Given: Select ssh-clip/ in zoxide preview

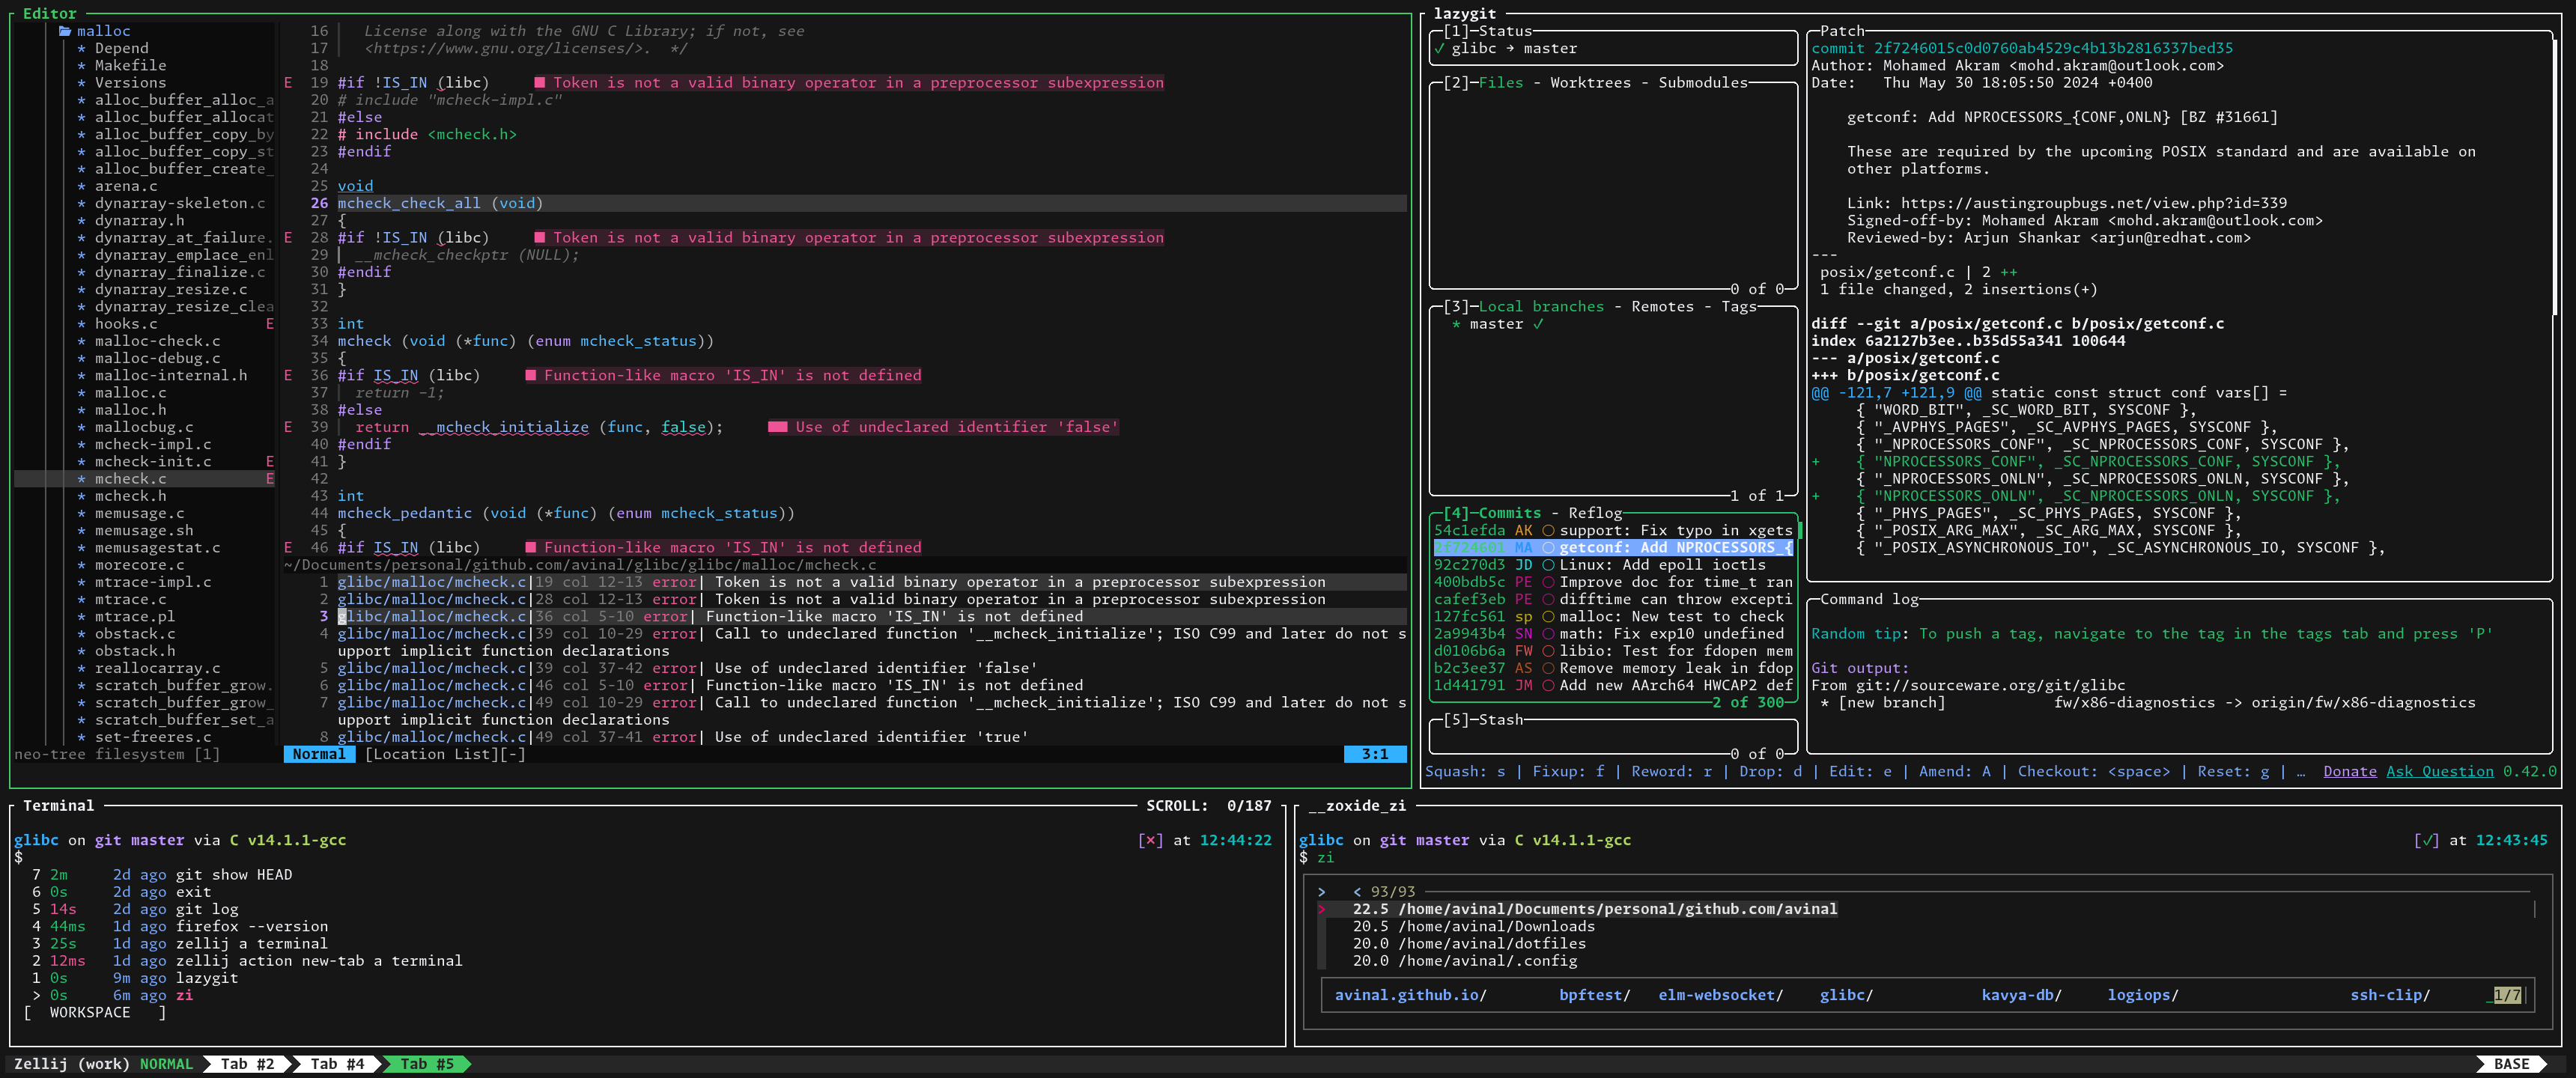Looking at the screenshot, I should click(x=2390, y=996).
